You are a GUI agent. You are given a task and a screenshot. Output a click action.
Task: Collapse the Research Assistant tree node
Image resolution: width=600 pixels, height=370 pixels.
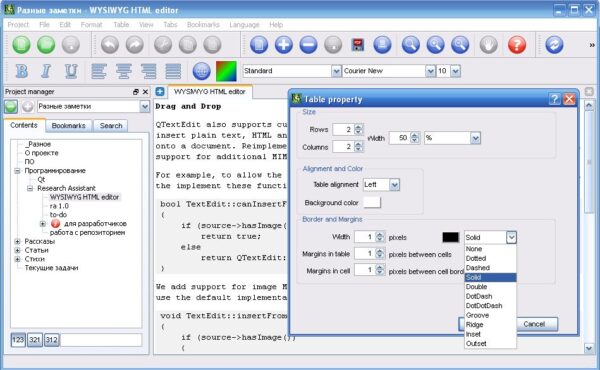coord(30,188)
